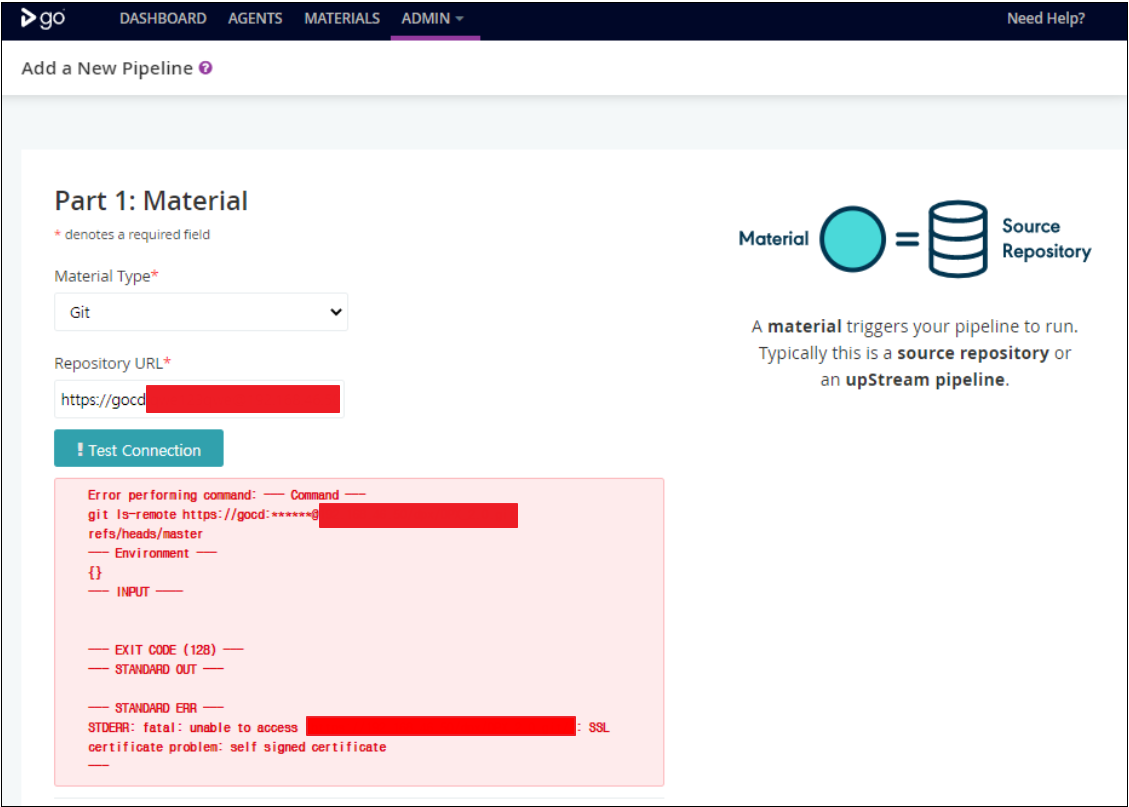1129x807 pixels.
Task: Click the teal Material circle icon
Action: 853,239
